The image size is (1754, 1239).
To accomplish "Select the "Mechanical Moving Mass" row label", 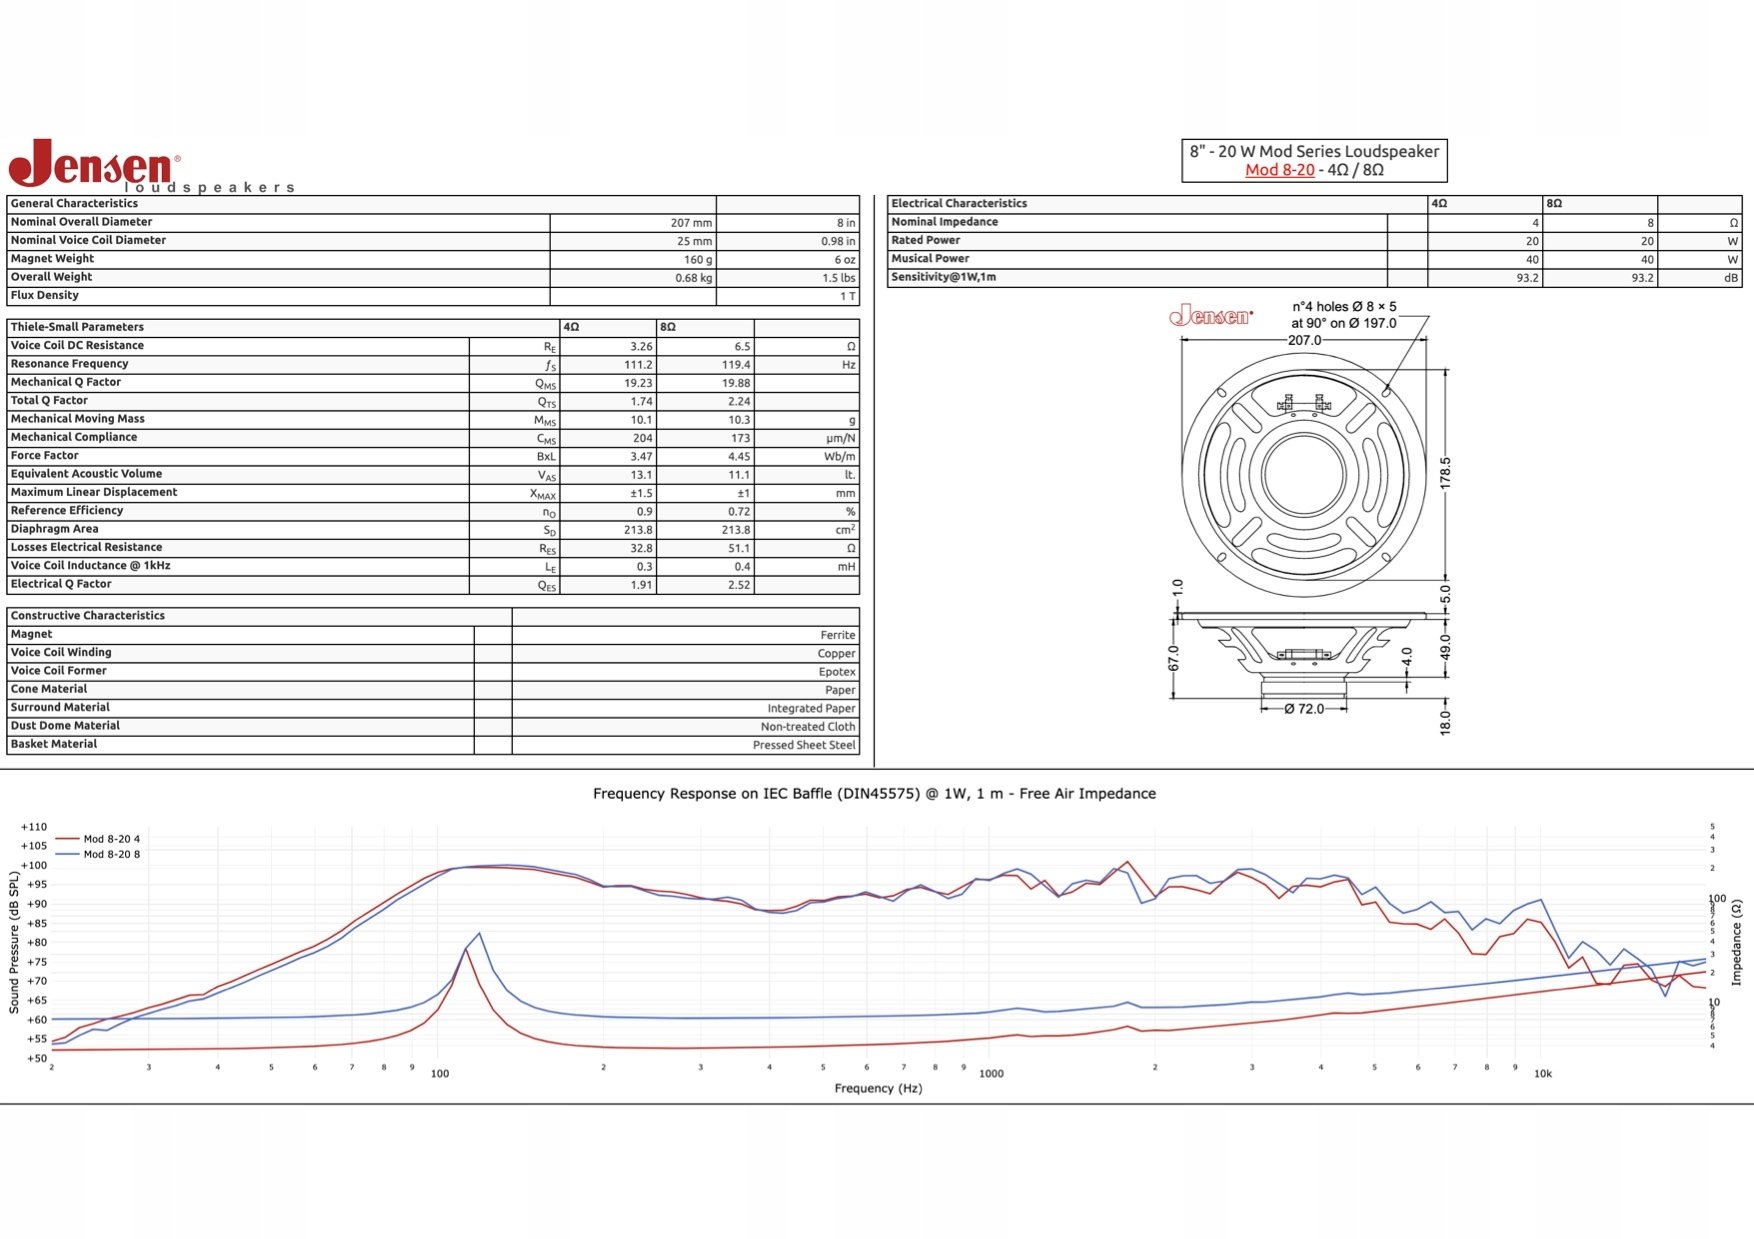I will pyautogui.click(x=77, y=419).
